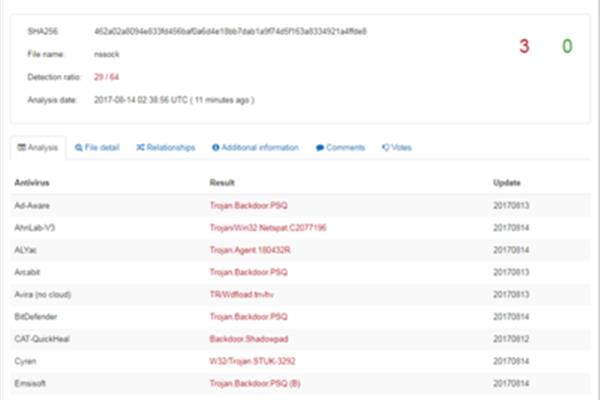Click Arcabit's Trojan.Backdoor.PSQ result
Screen dimensions: 600x400
click(249, 272)
